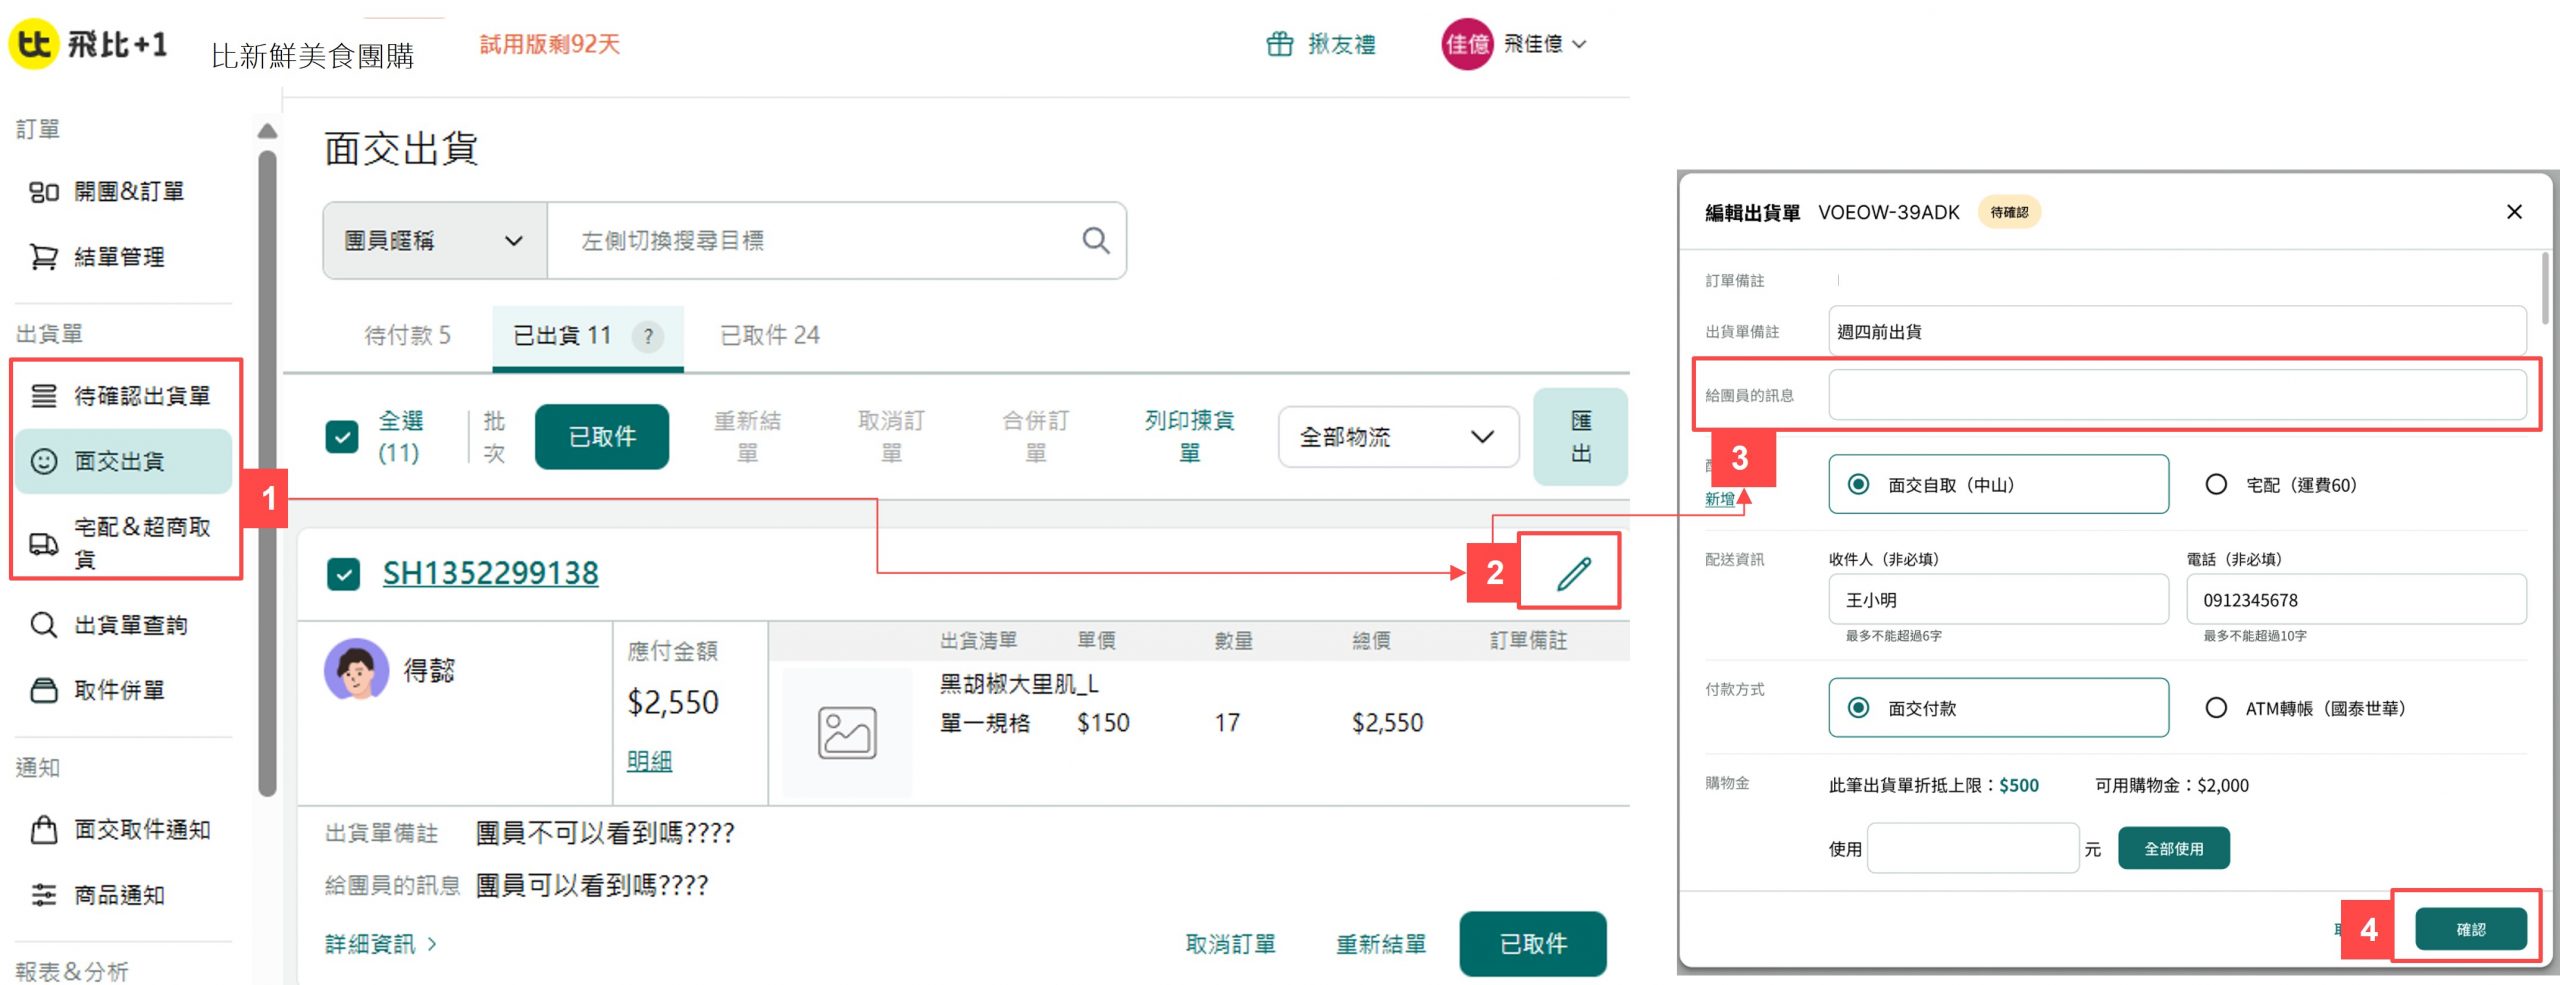Image resolution: width=2560 pixels, height=985 pixels.
Task: Open 結單管理 cart icon in sidebar
Action: point(44,257)
